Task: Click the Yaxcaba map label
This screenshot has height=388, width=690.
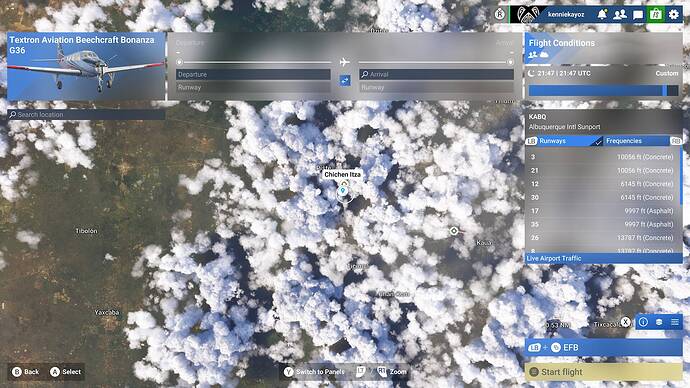Action: 107,312
